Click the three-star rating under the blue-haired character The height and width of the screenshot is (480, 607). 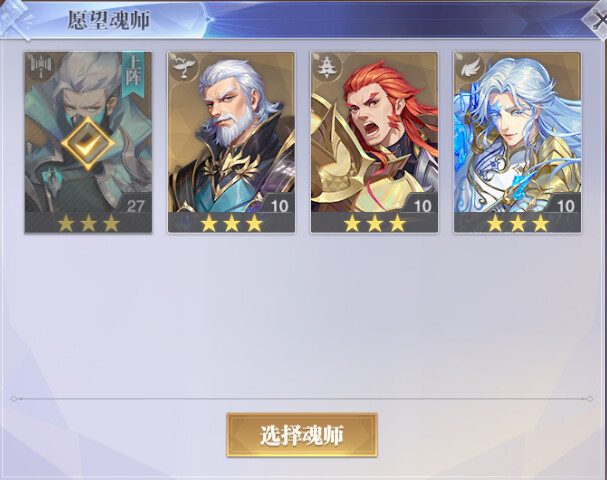(518, 223)
